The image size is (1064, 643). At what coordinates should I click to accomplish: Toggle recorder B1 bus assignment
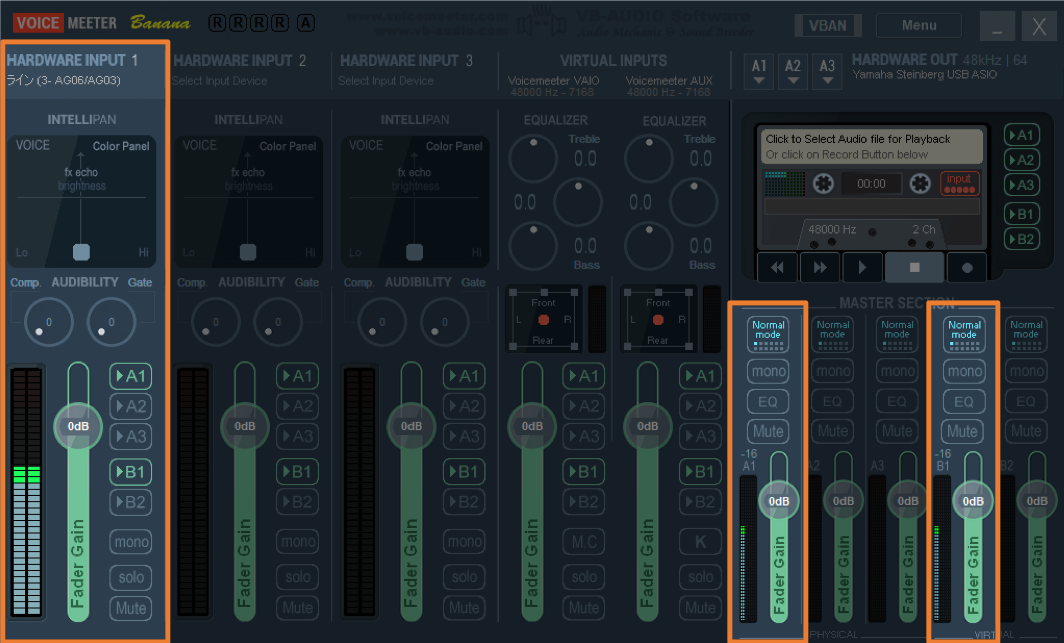(x=1021, y=214)
